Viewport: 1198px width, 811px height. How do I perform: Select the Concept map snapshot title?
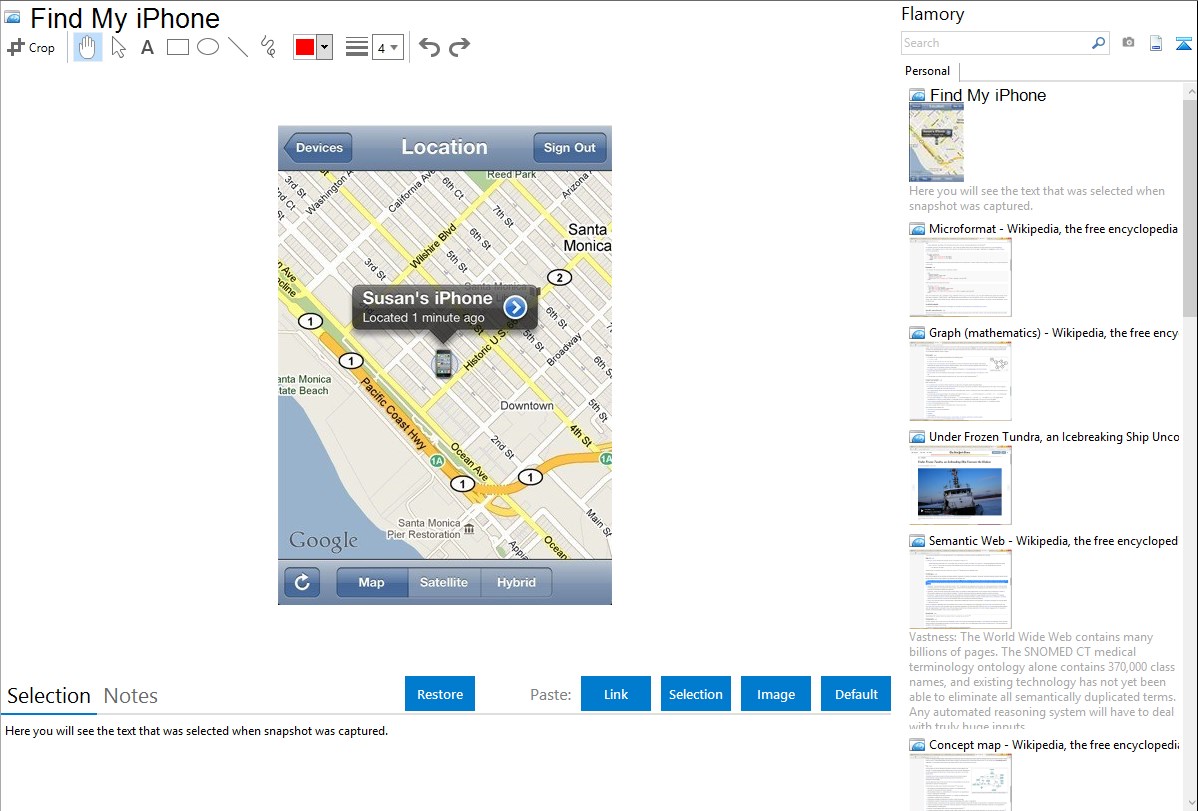click(1054, 744)
